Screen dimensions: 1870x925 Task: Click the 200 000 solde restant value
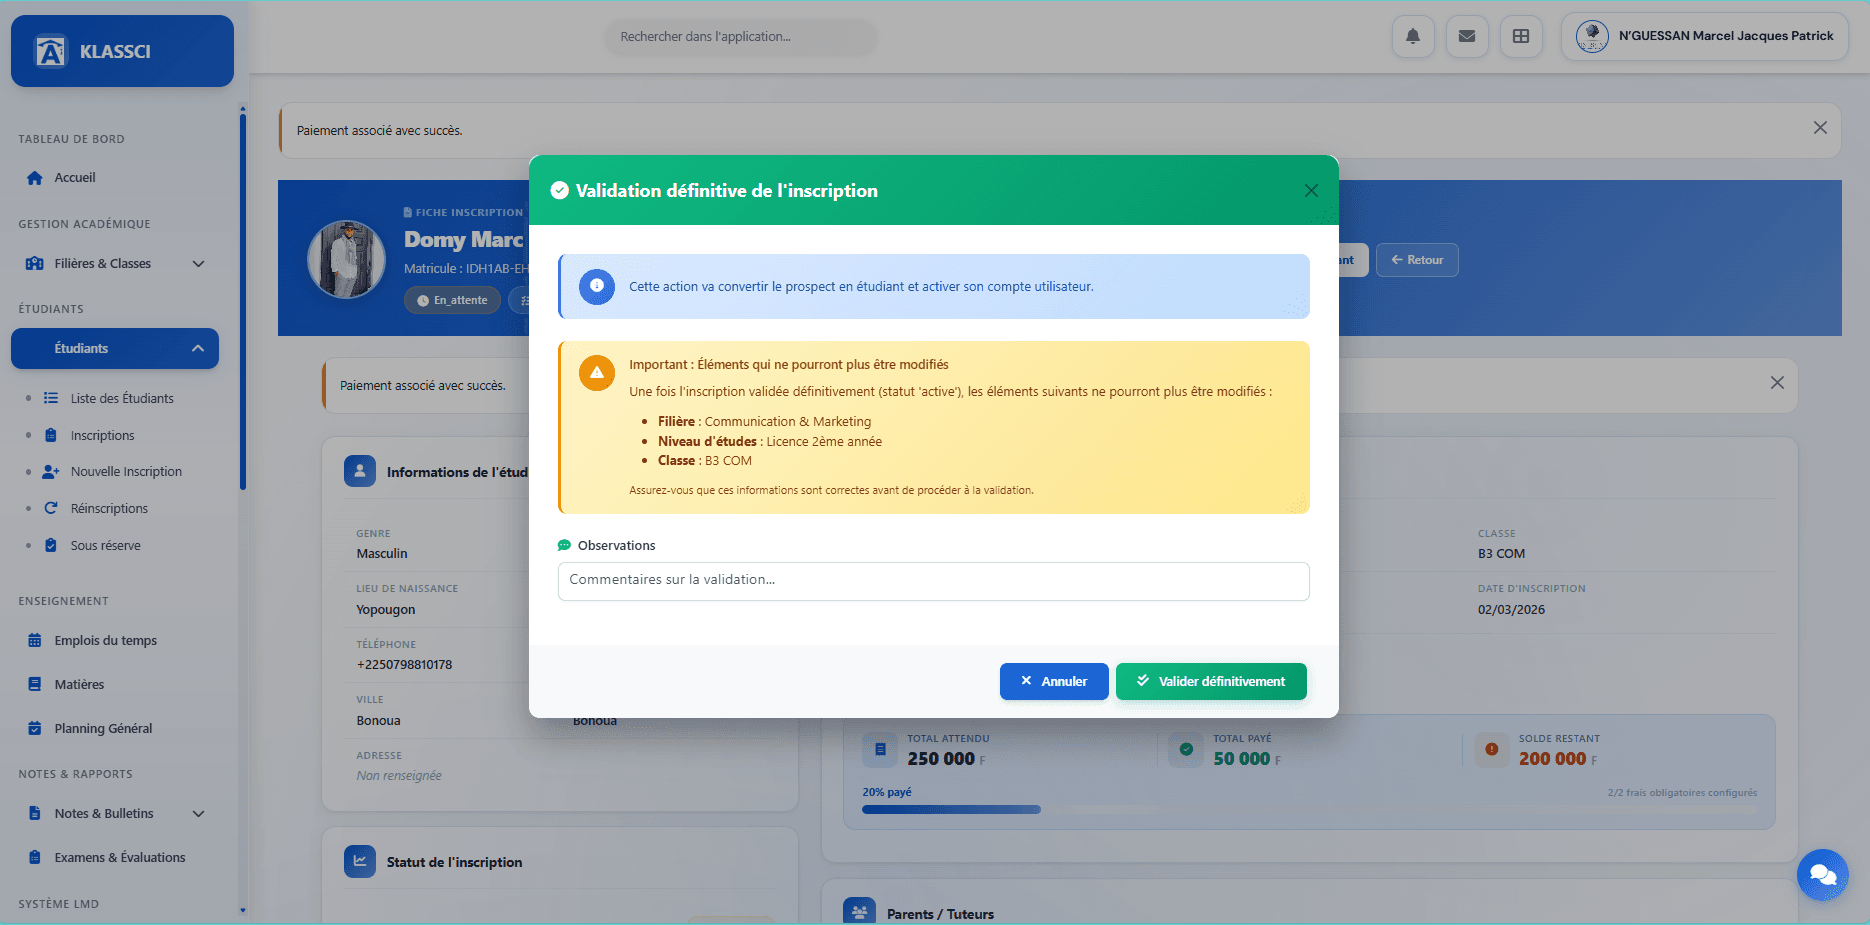(x=1552, y=759)
